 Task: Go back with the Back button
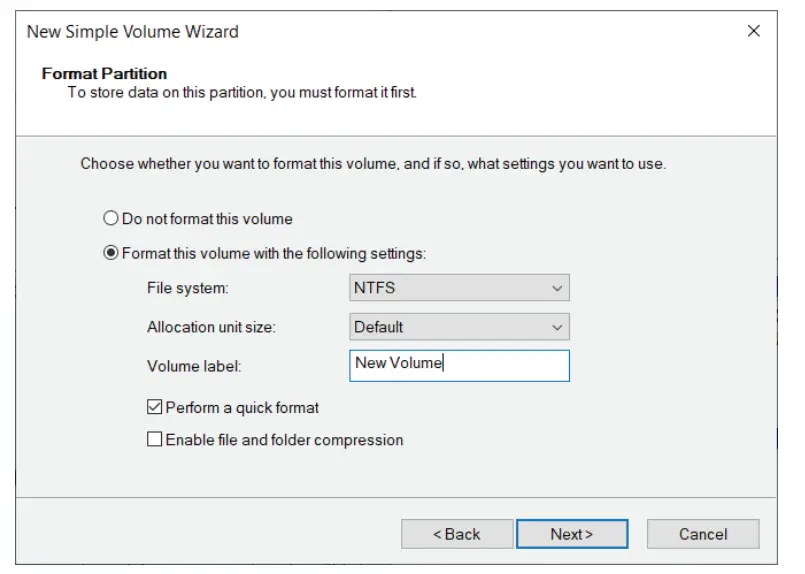457,534
